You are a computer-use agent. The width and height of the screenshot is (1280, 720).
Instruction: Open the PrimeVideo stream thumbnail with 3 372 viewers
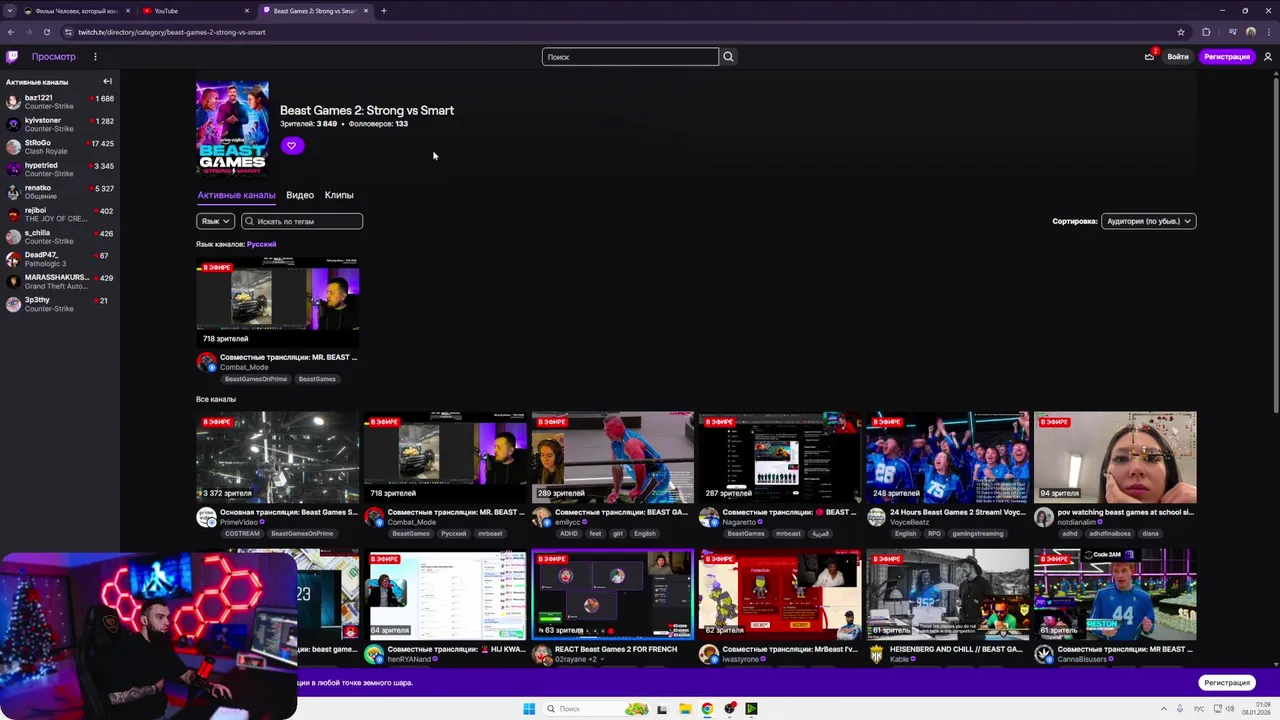click(277, 457)
